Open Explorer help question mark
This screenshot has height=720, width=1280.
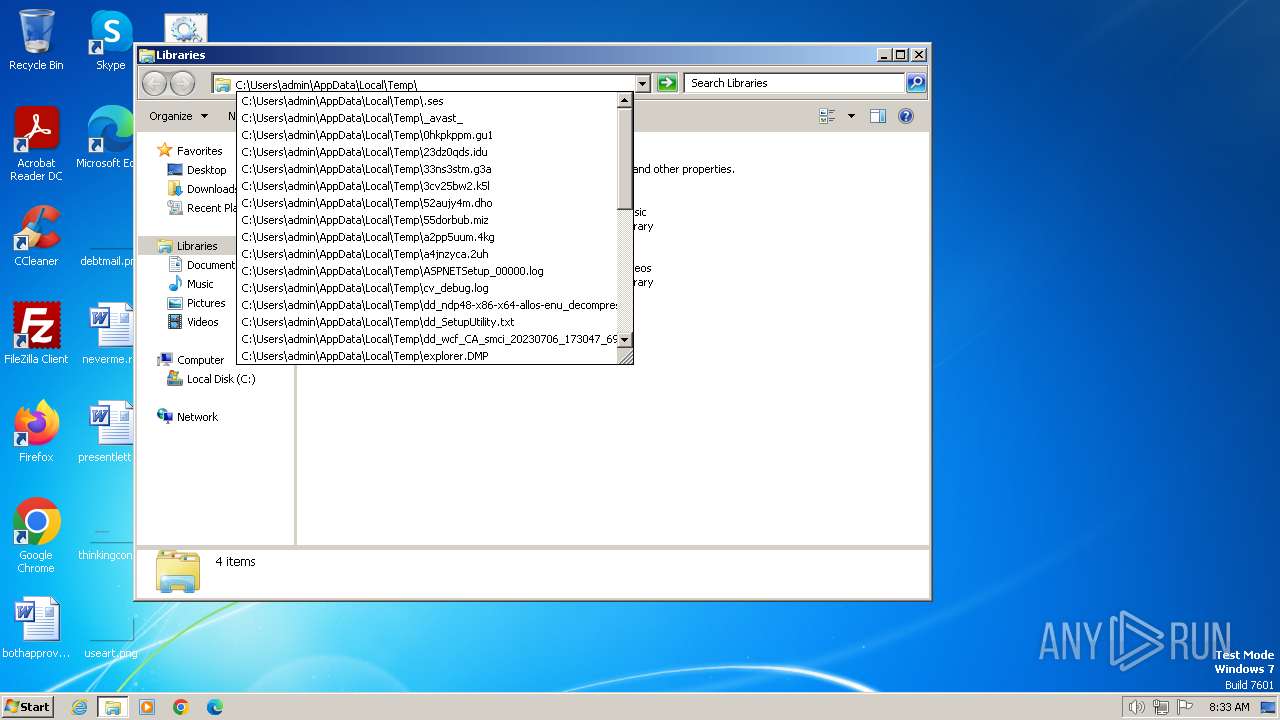(x=906, y=116)
